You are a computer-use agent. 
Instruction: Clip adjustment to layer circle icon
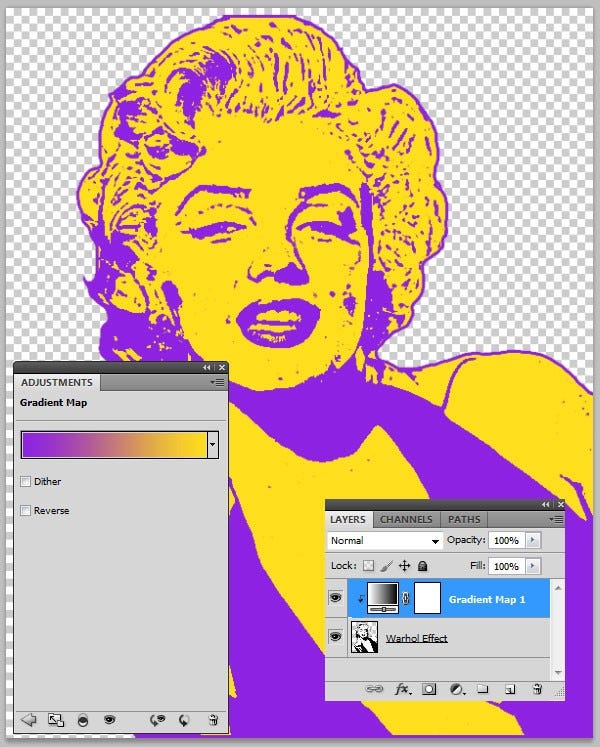point(82,720)
